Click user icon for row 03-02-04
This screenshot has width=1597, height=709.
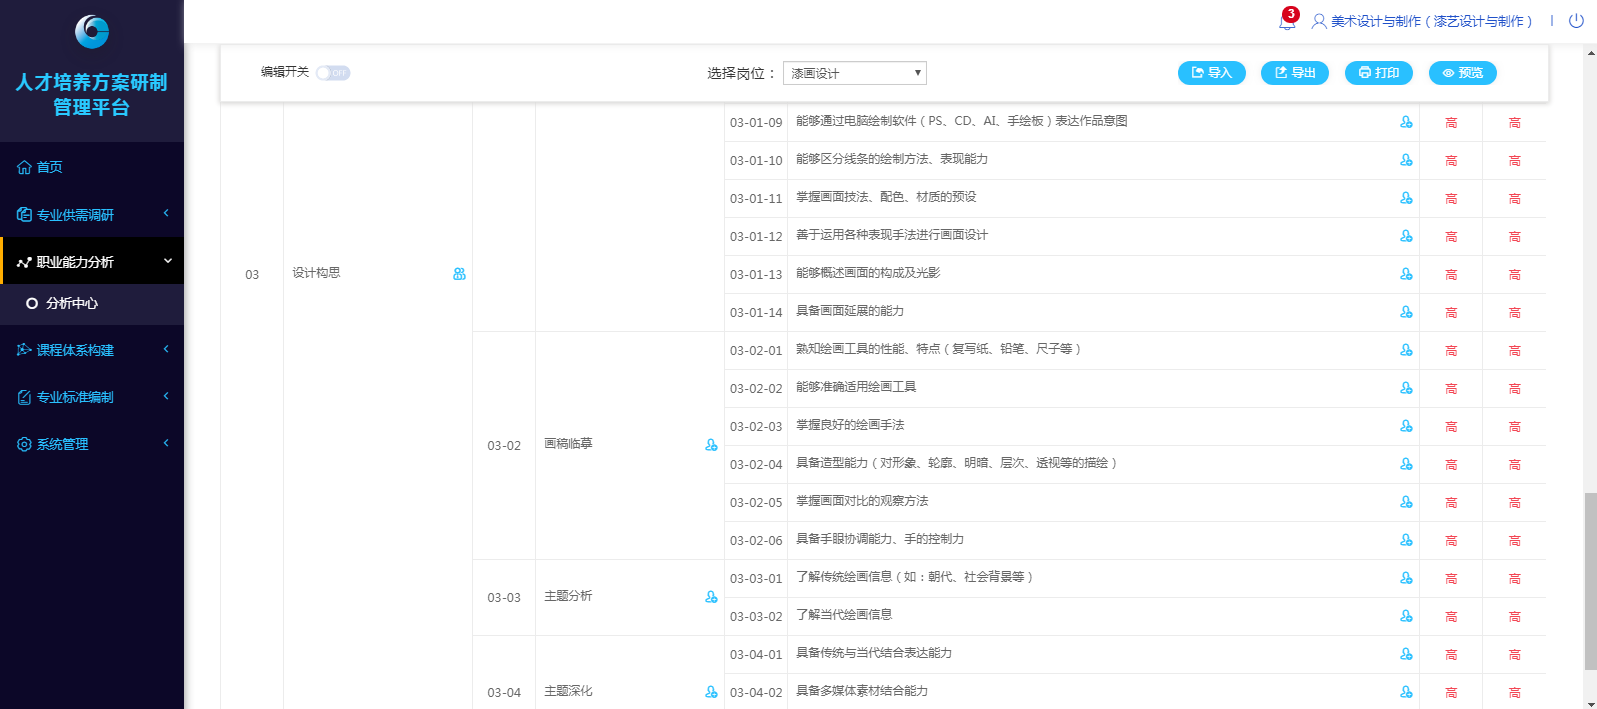click(1406, 464)
